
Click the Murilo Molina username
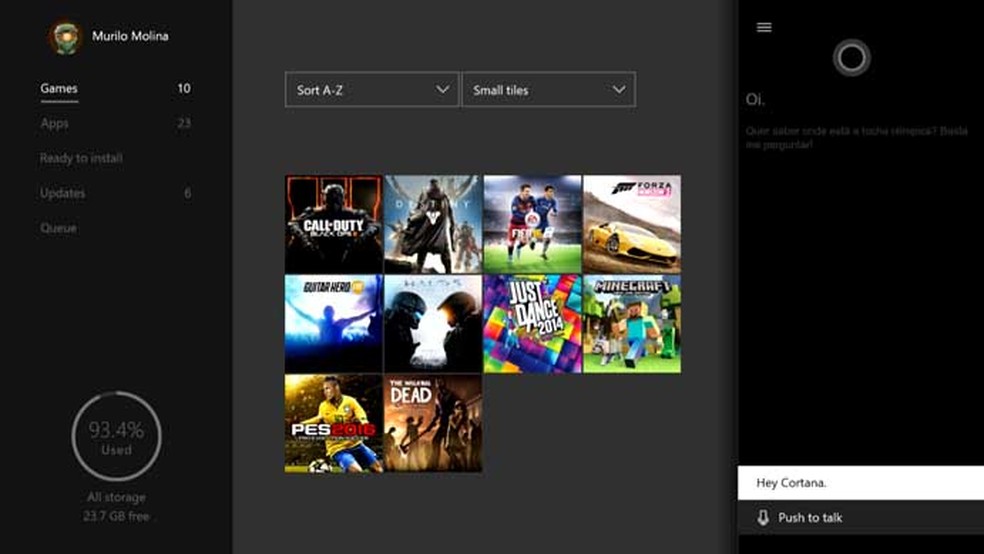[130, 36]
